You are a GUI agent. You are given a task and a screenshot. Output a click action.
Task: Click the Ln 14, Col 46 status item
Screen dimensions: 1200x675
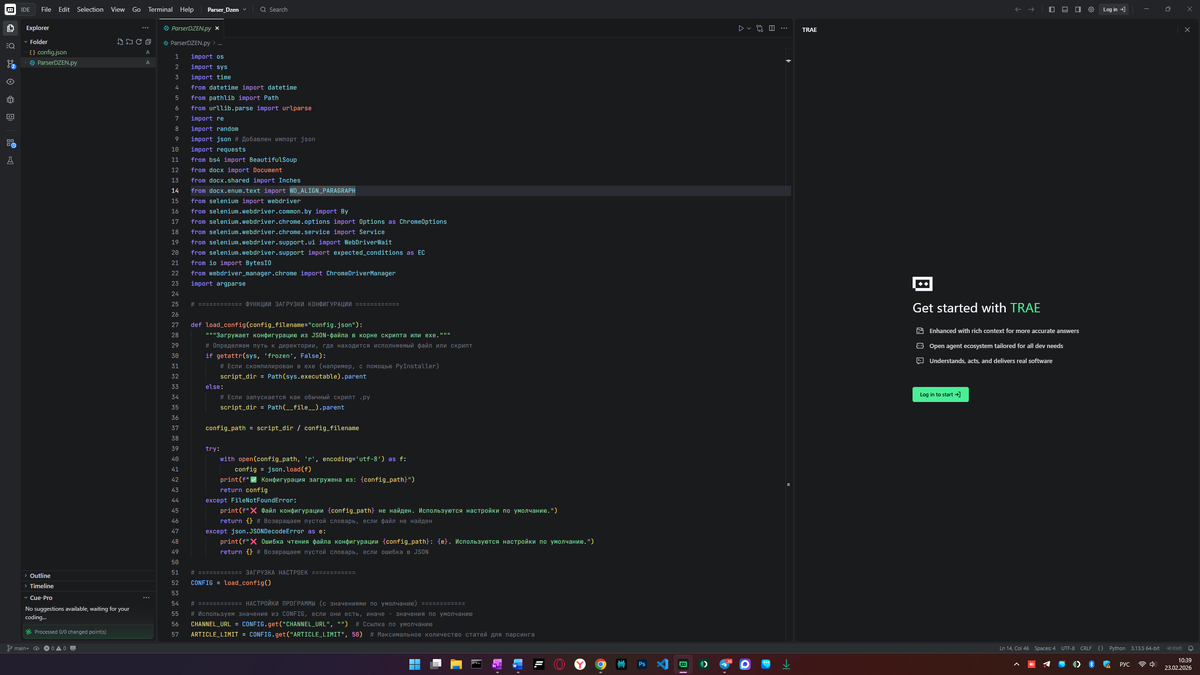pyautogui.click(x=1014, y=648)
